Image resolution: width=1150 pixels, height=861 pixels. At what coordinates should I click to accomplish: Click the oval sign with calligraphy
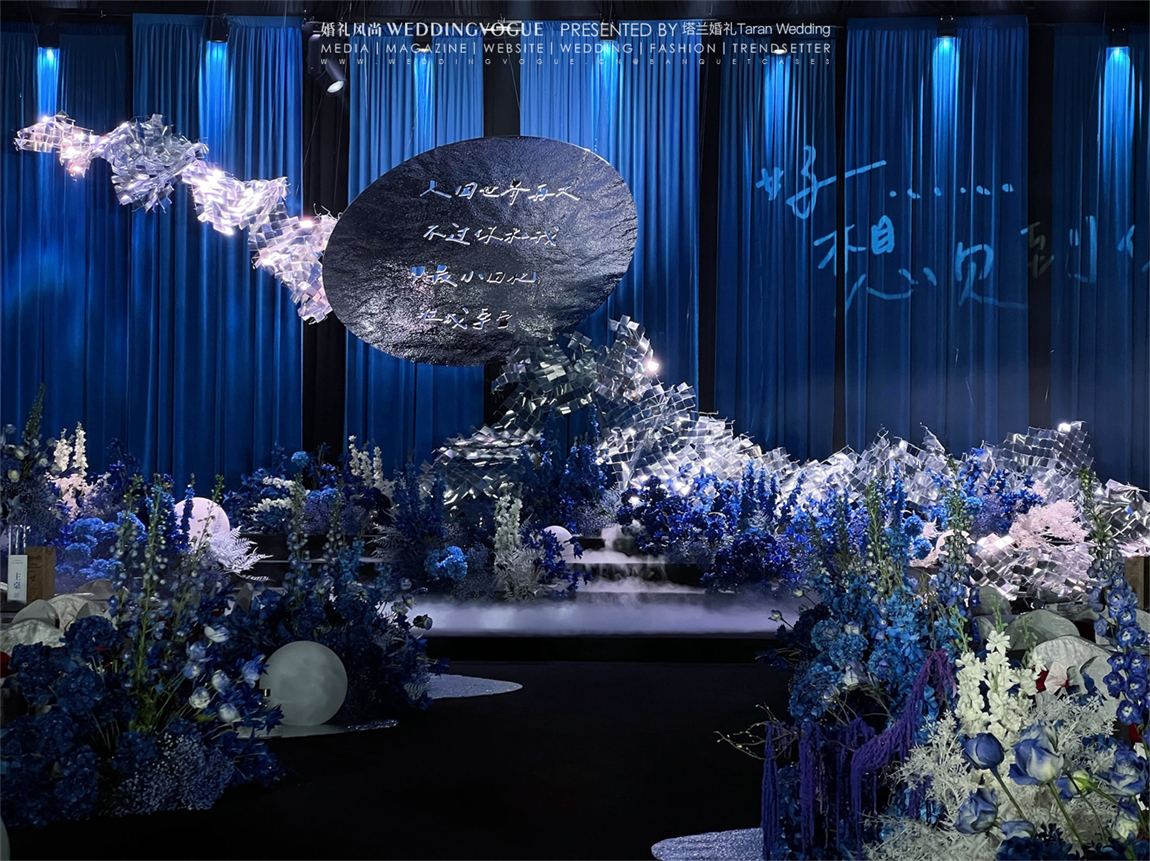(479, 248)
